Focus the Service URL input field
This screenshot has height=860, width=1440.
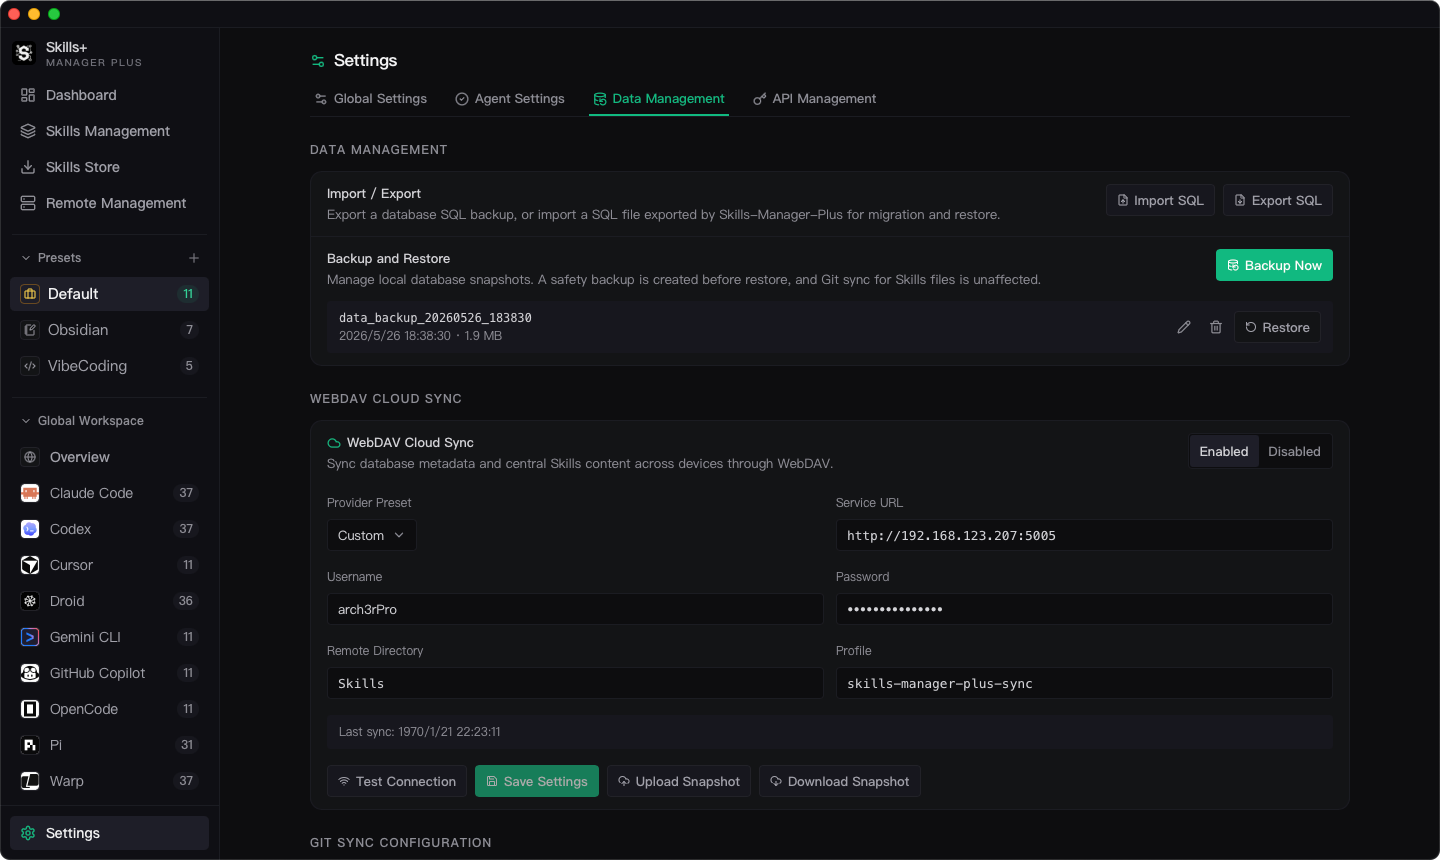click(x=1084, y=535)
